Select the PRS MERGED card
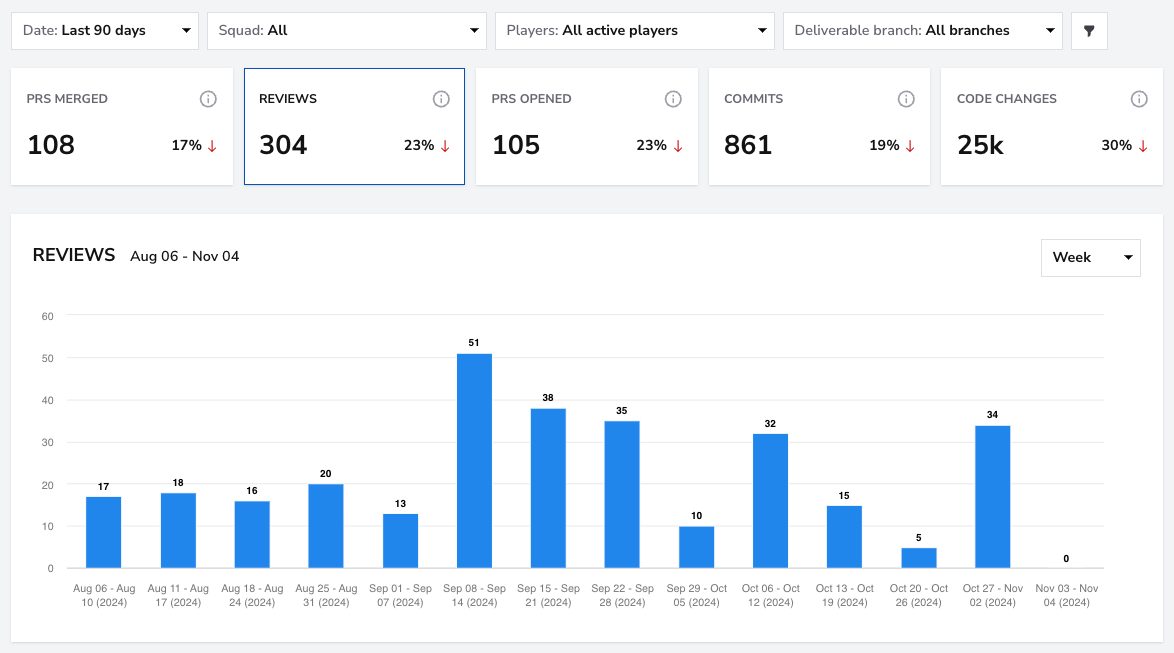The height and width of the screenshot is (653, 1174). pos(122,127)
